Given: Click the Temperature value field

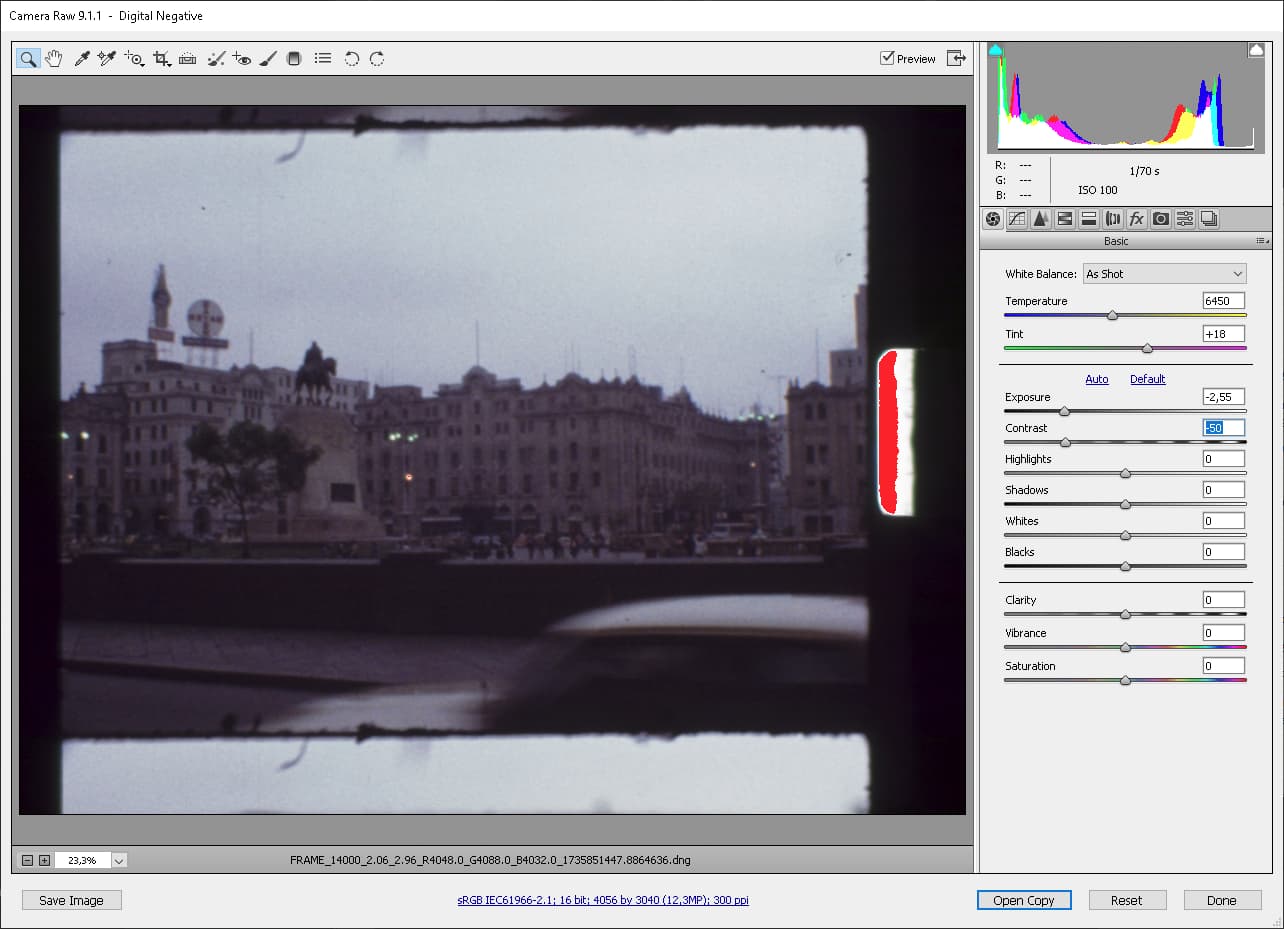Looking at the screenshot, I should [1224, 301].
